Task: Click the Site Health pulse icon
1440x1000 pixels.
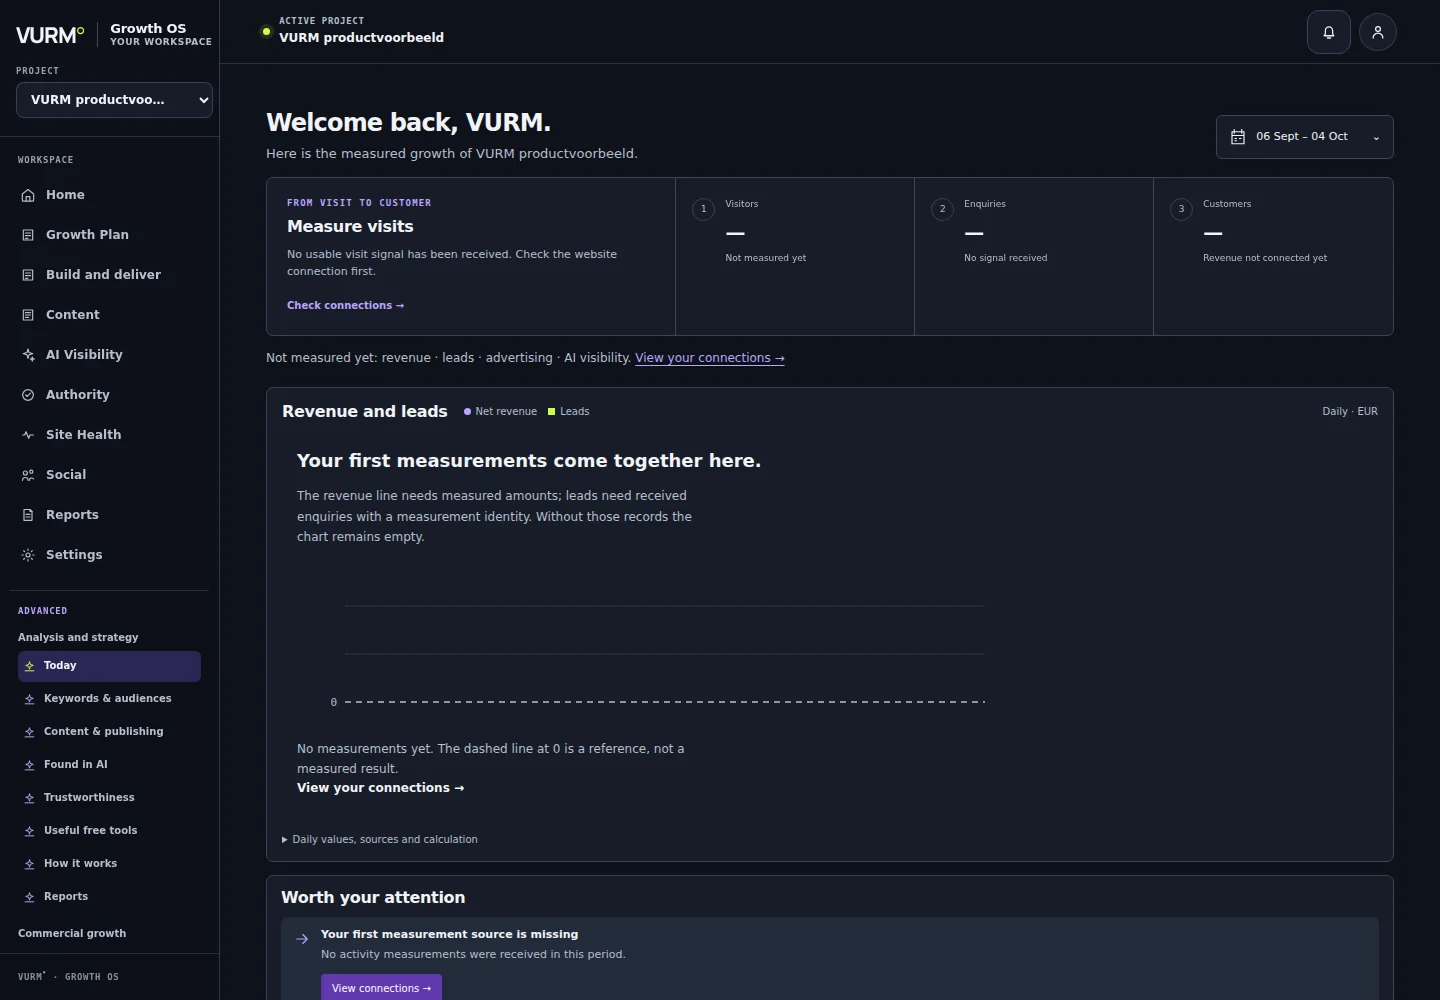Action: 28,435
